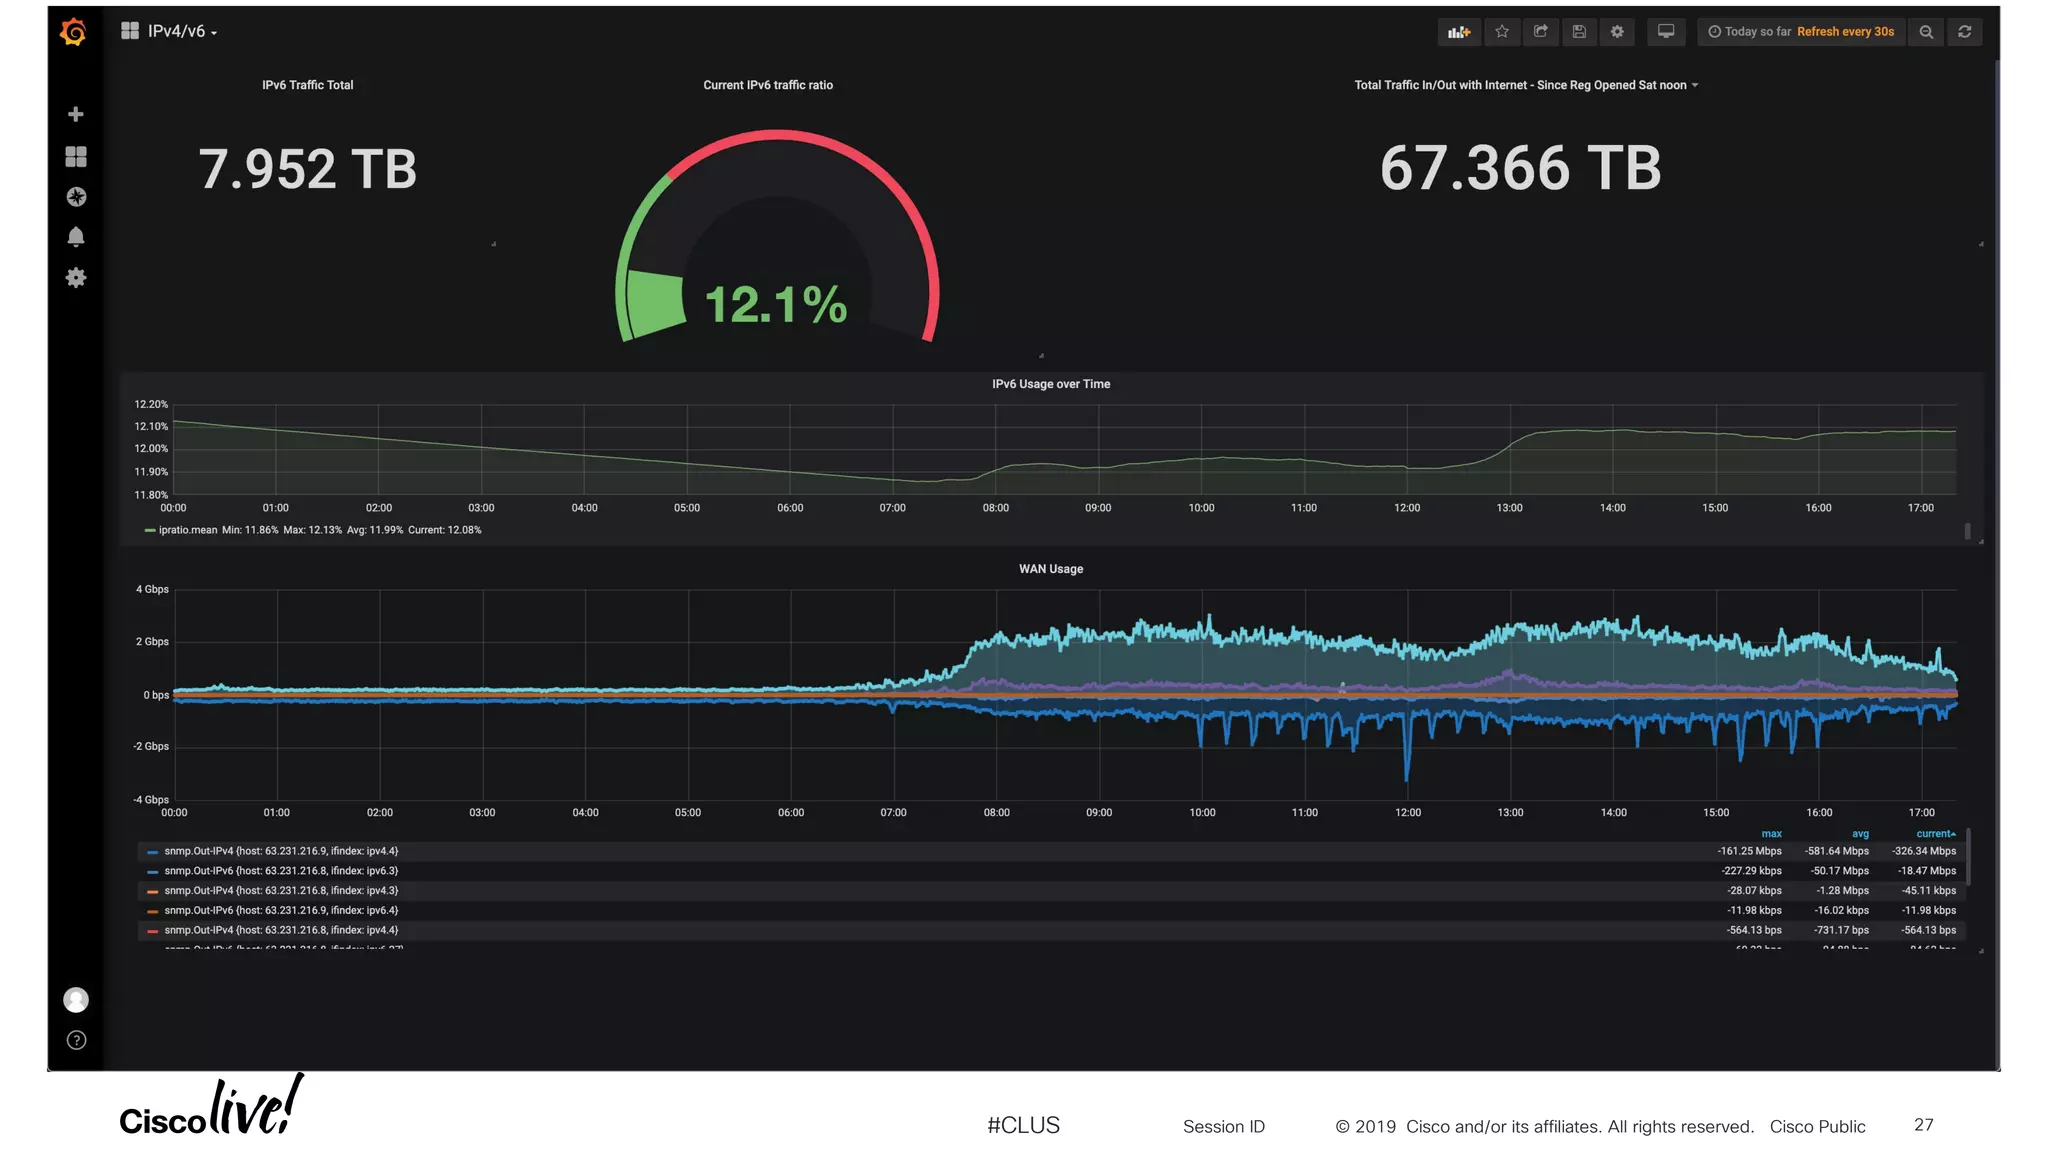Image resolution: width=2048 pixels, height=1152 pixels.
Task: Open color swatch of Out-IPv4 216.9 ipv4.4
Action: (153, 852)
